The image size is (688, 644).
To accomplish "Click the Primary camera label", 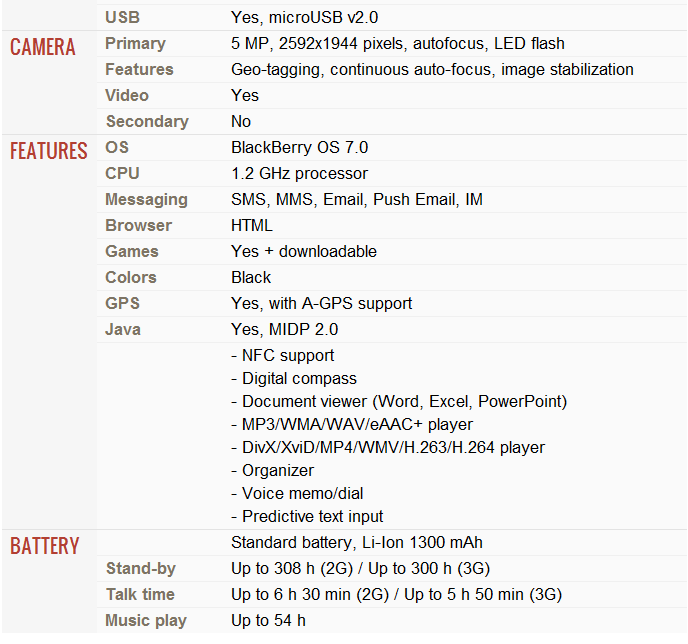I will [x=135, y=43].
